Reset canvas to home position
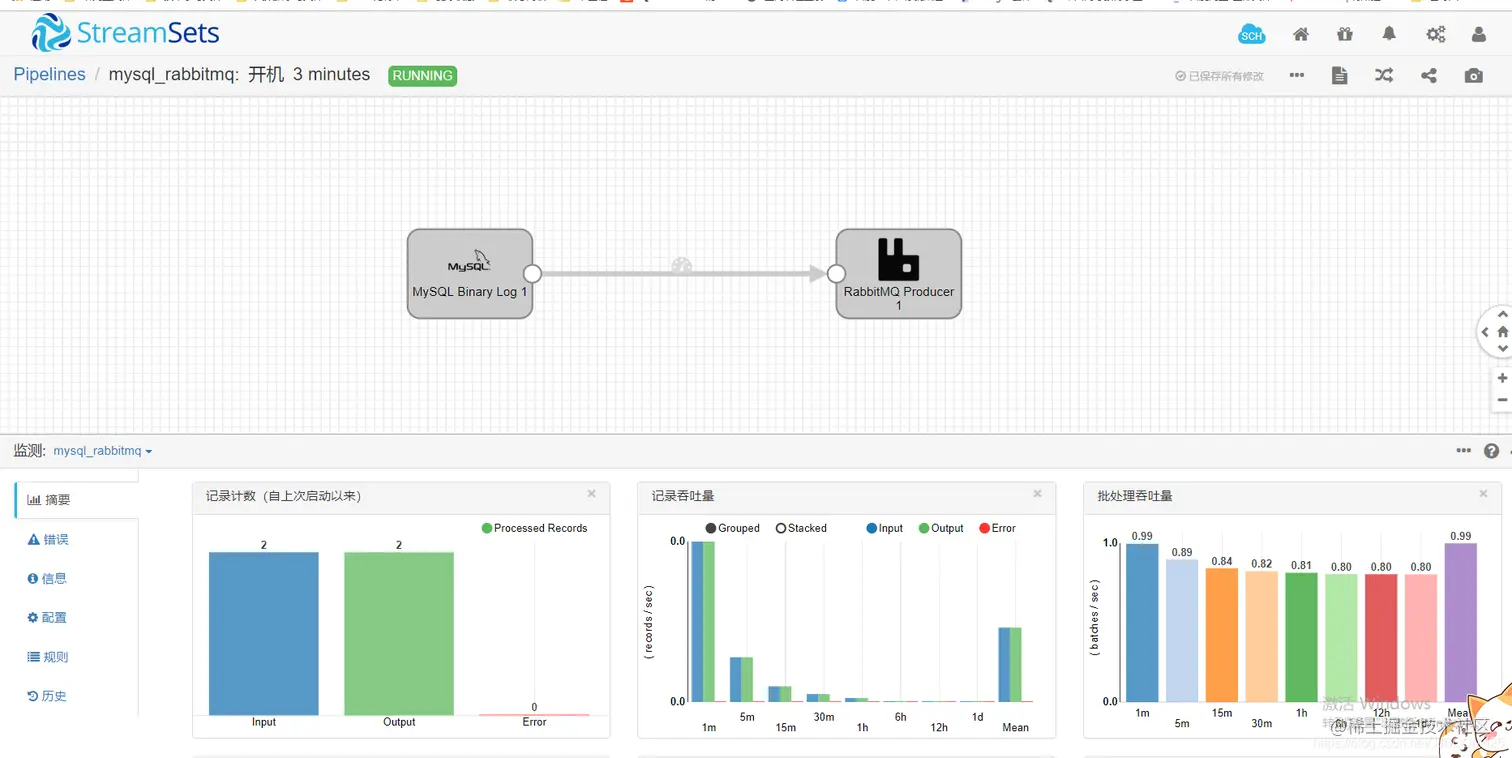 (1502, 332)
